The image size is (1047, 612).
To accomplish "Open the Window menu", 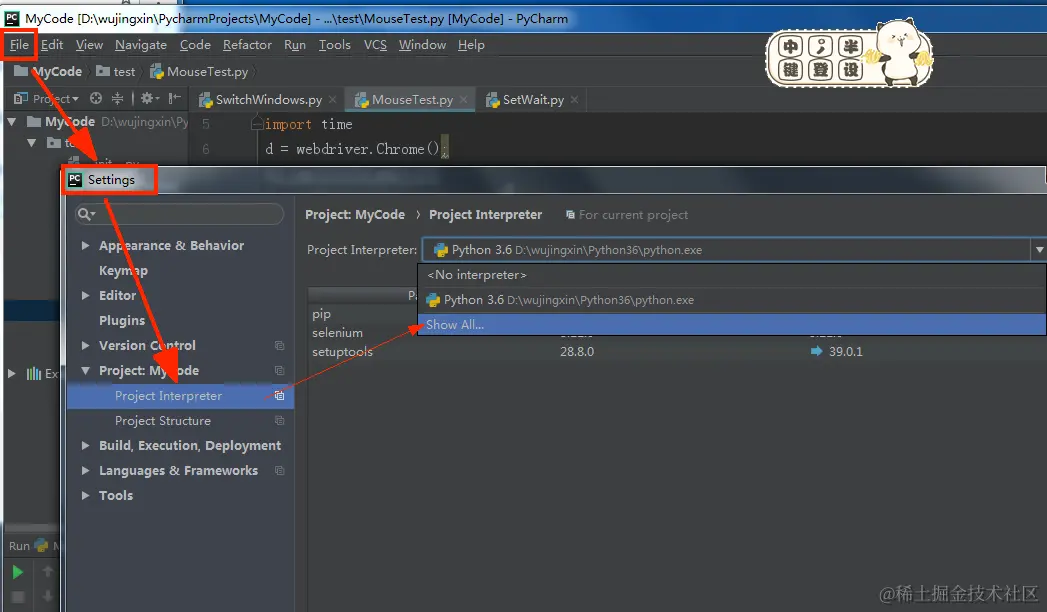I will tap(422, 45).
